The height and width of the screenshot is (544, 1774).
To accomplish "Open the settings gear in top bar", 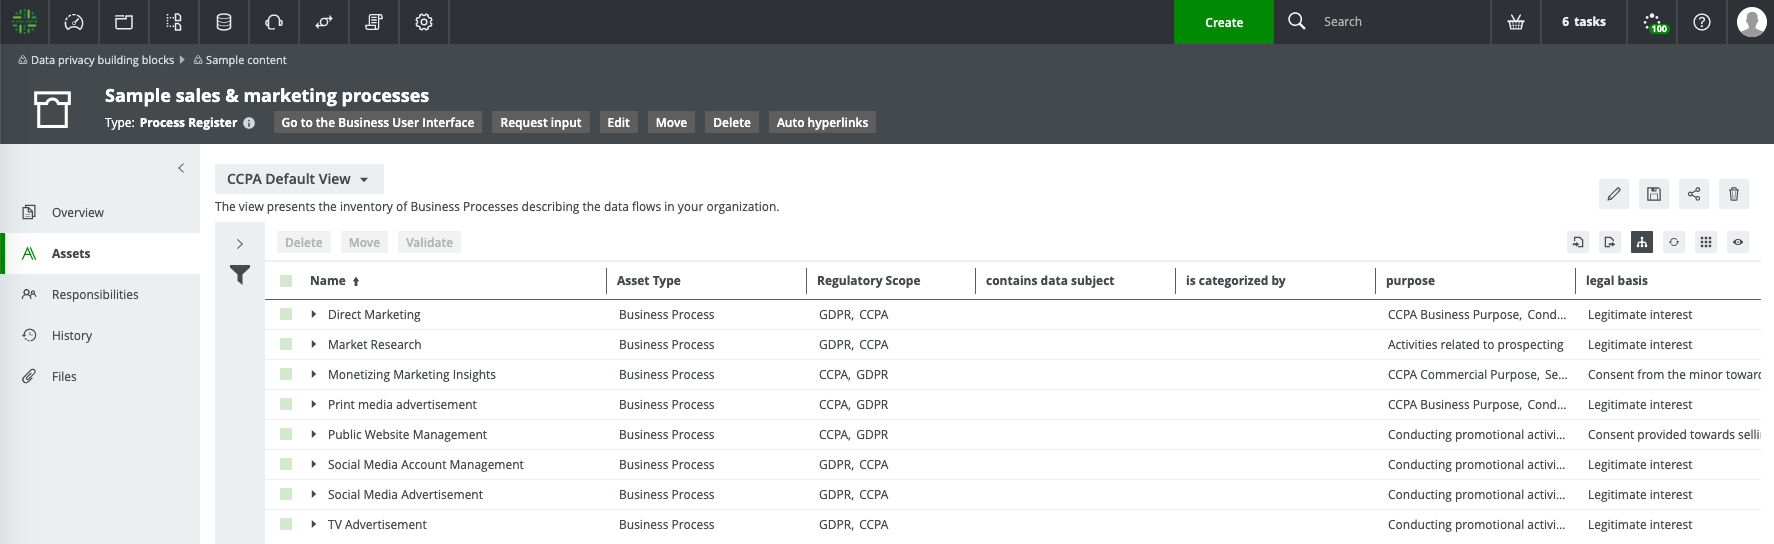I will click(x=424, y=22).
